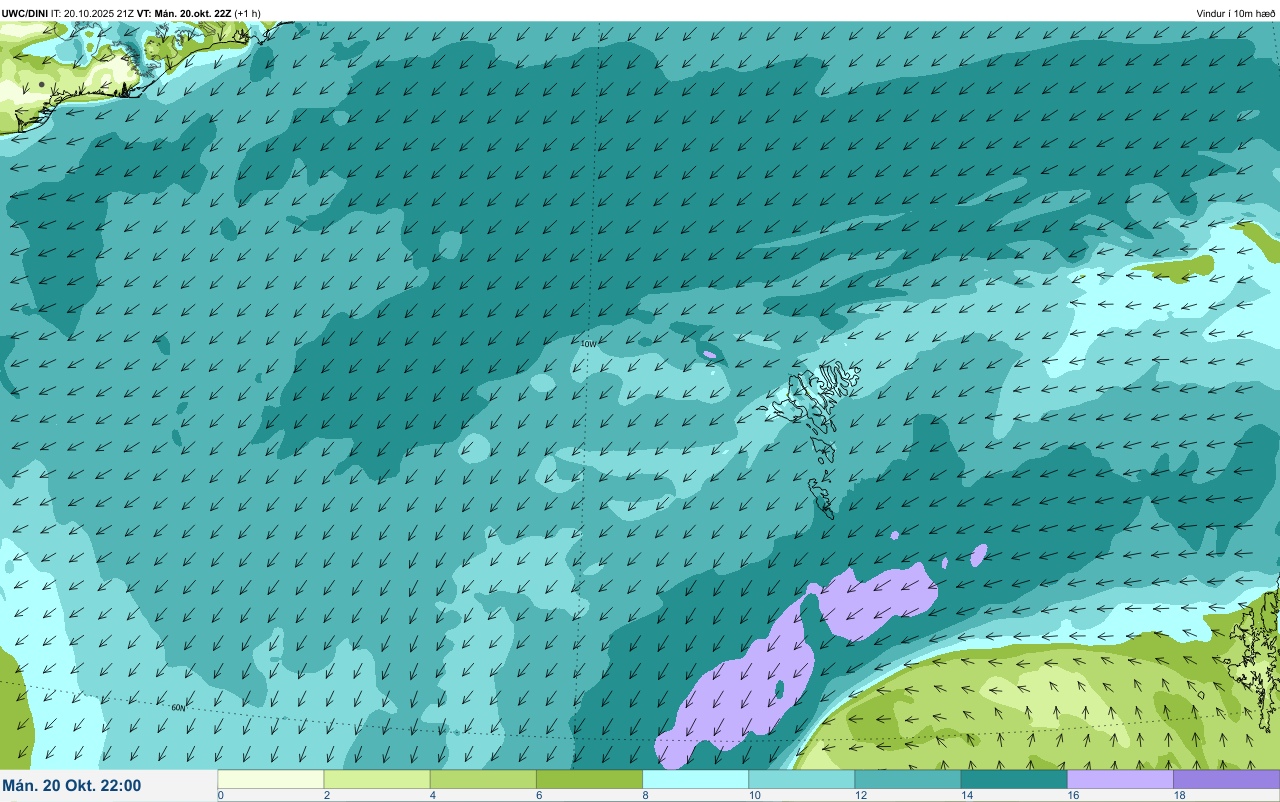Select the green 4–6 legend swatch
The height and width of the screenshot is (802, 1280).
(483, 779)
